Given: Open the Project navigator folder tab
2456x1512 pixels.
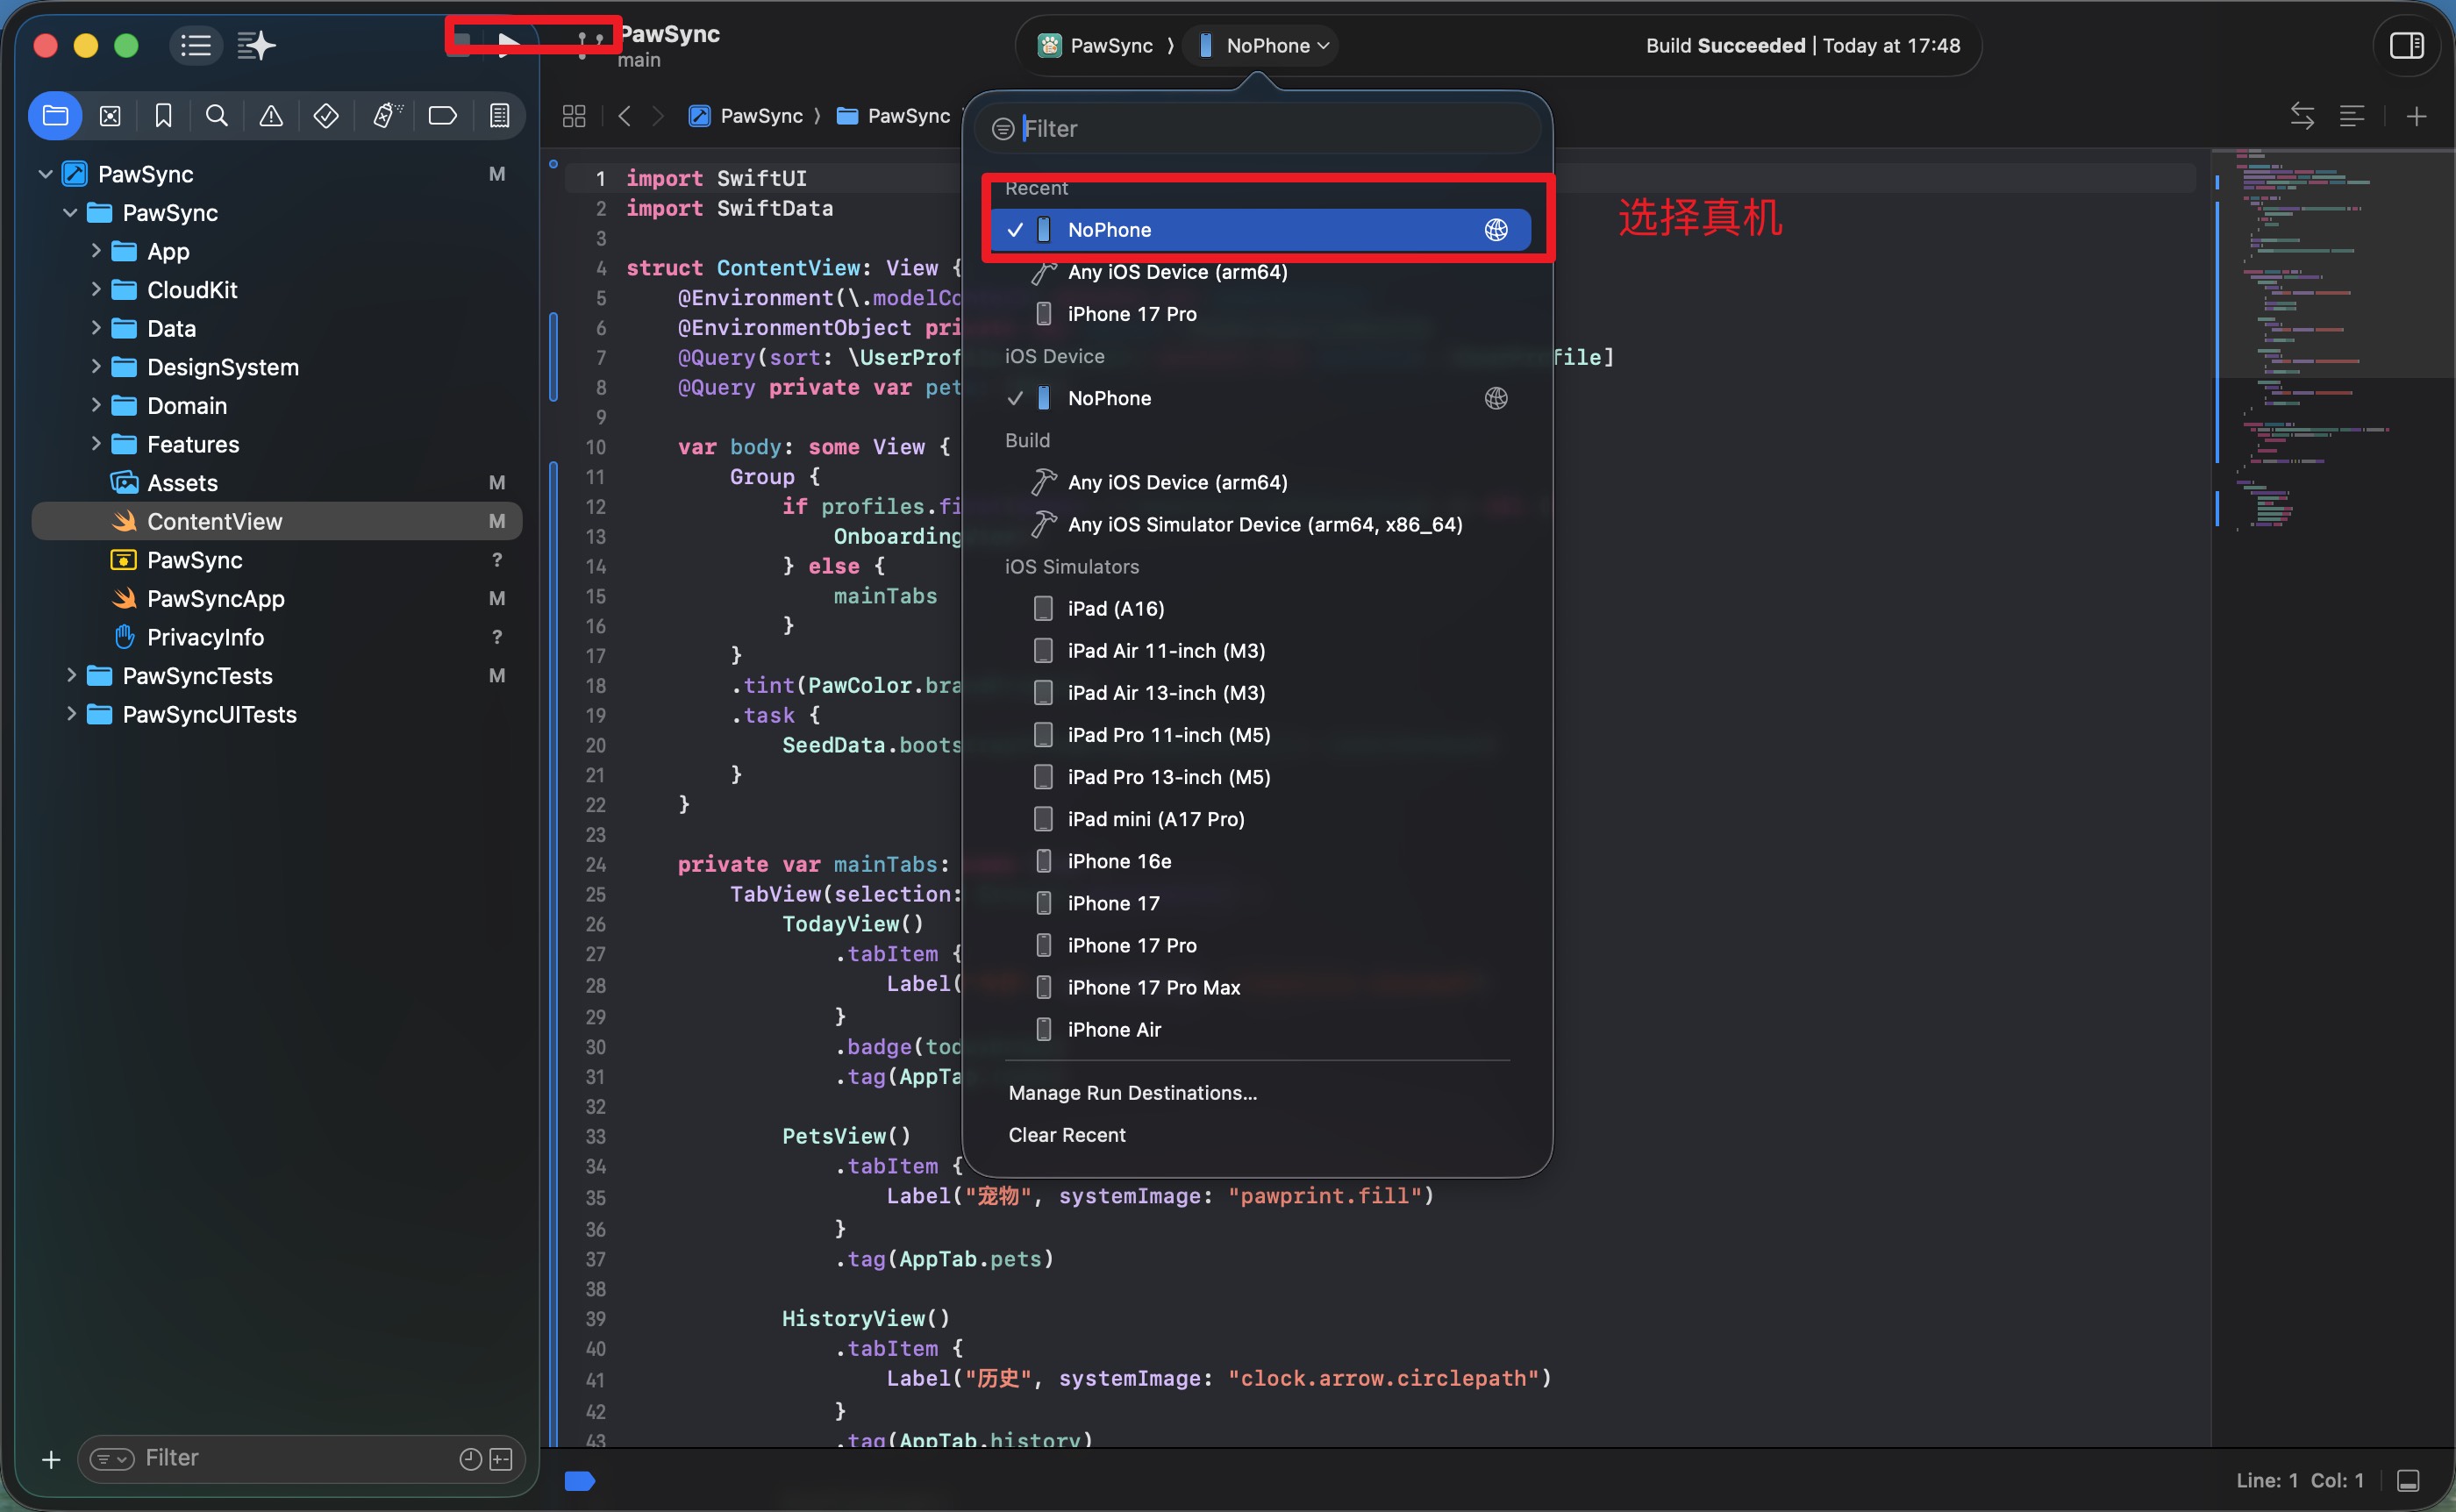Looking at the screenshot, I should (55, 116).
